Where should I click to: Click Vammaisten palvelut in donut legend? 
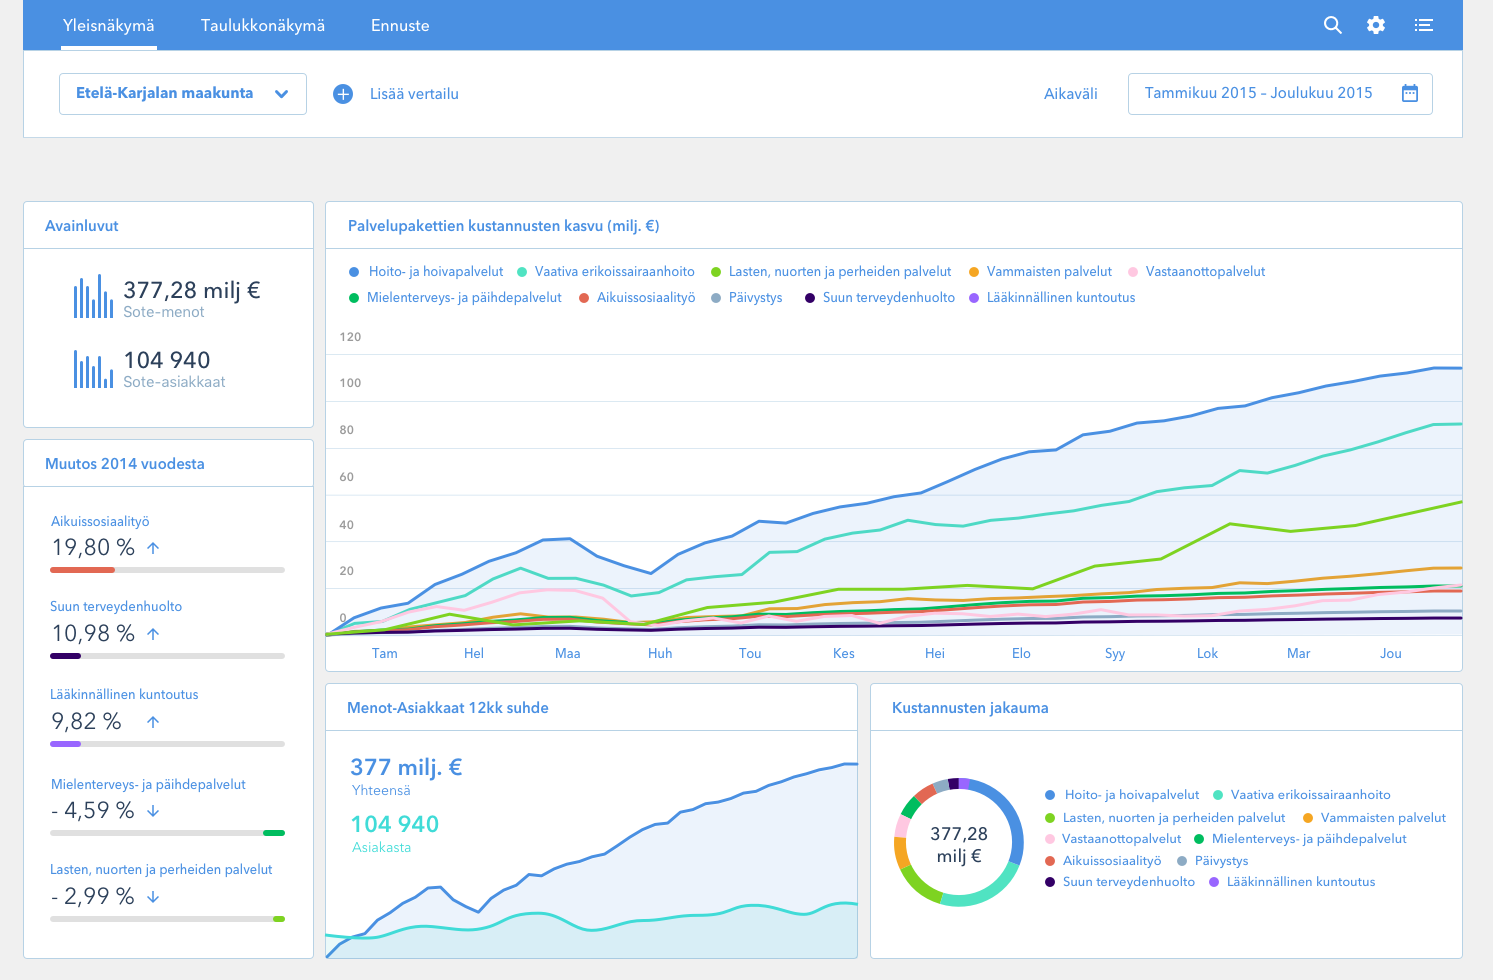(x=1375, y=818)
